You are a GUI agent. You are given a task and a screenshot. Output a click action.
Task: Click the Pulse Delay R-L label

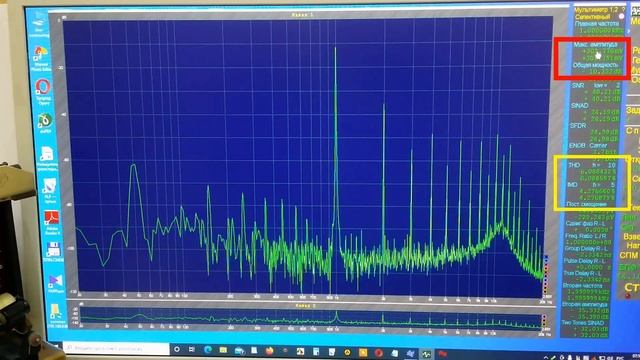585,260
